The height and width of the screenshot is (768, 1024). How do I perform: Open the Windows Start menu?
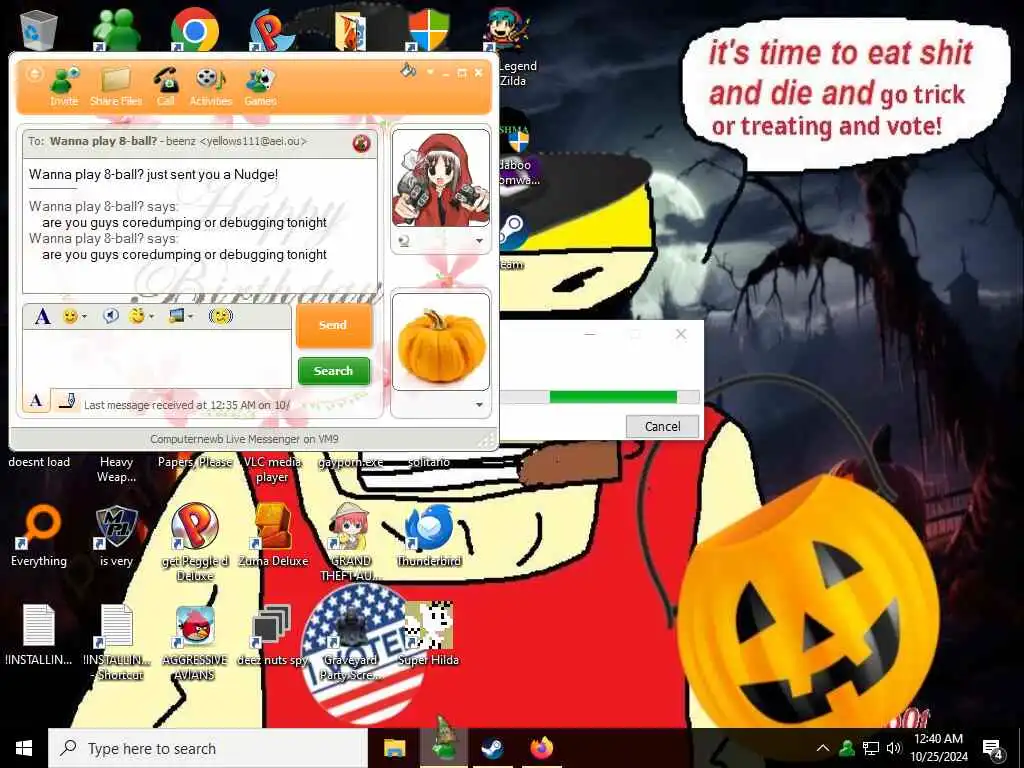24,748
